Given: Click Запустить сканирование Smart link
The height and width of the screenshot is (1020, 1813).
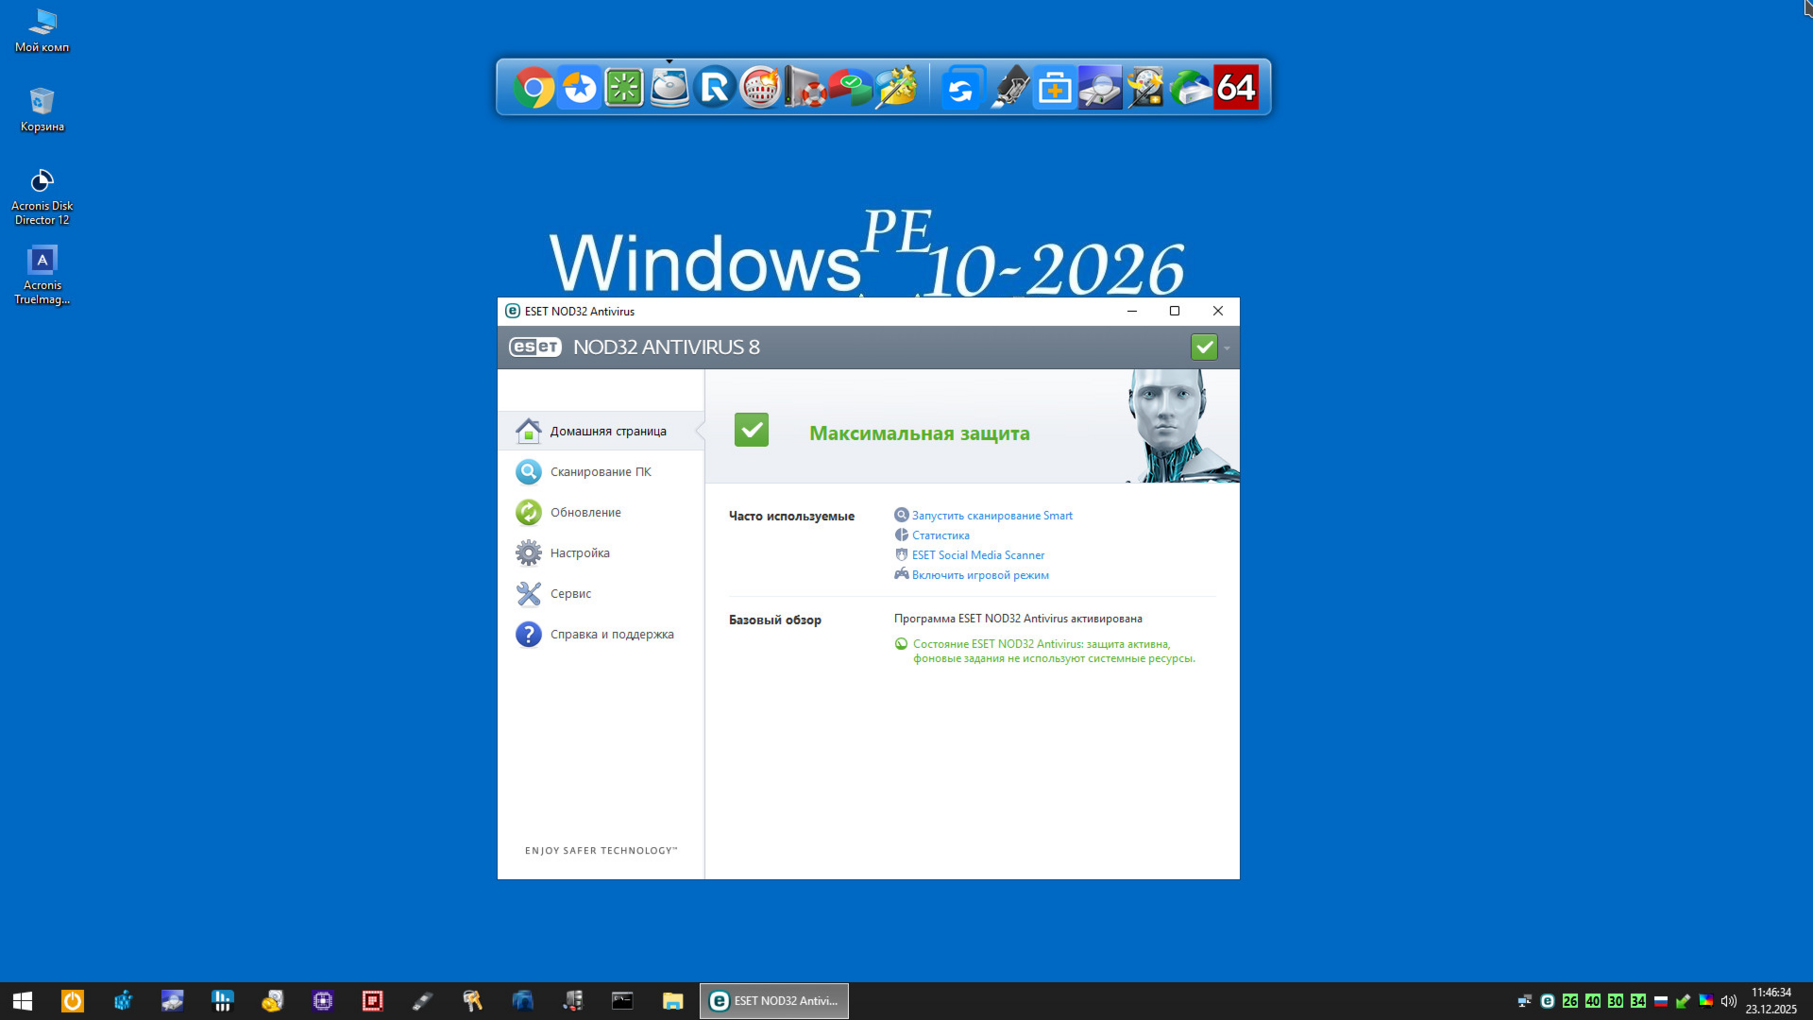Looking at the screenshot, I should click(991, 516).
